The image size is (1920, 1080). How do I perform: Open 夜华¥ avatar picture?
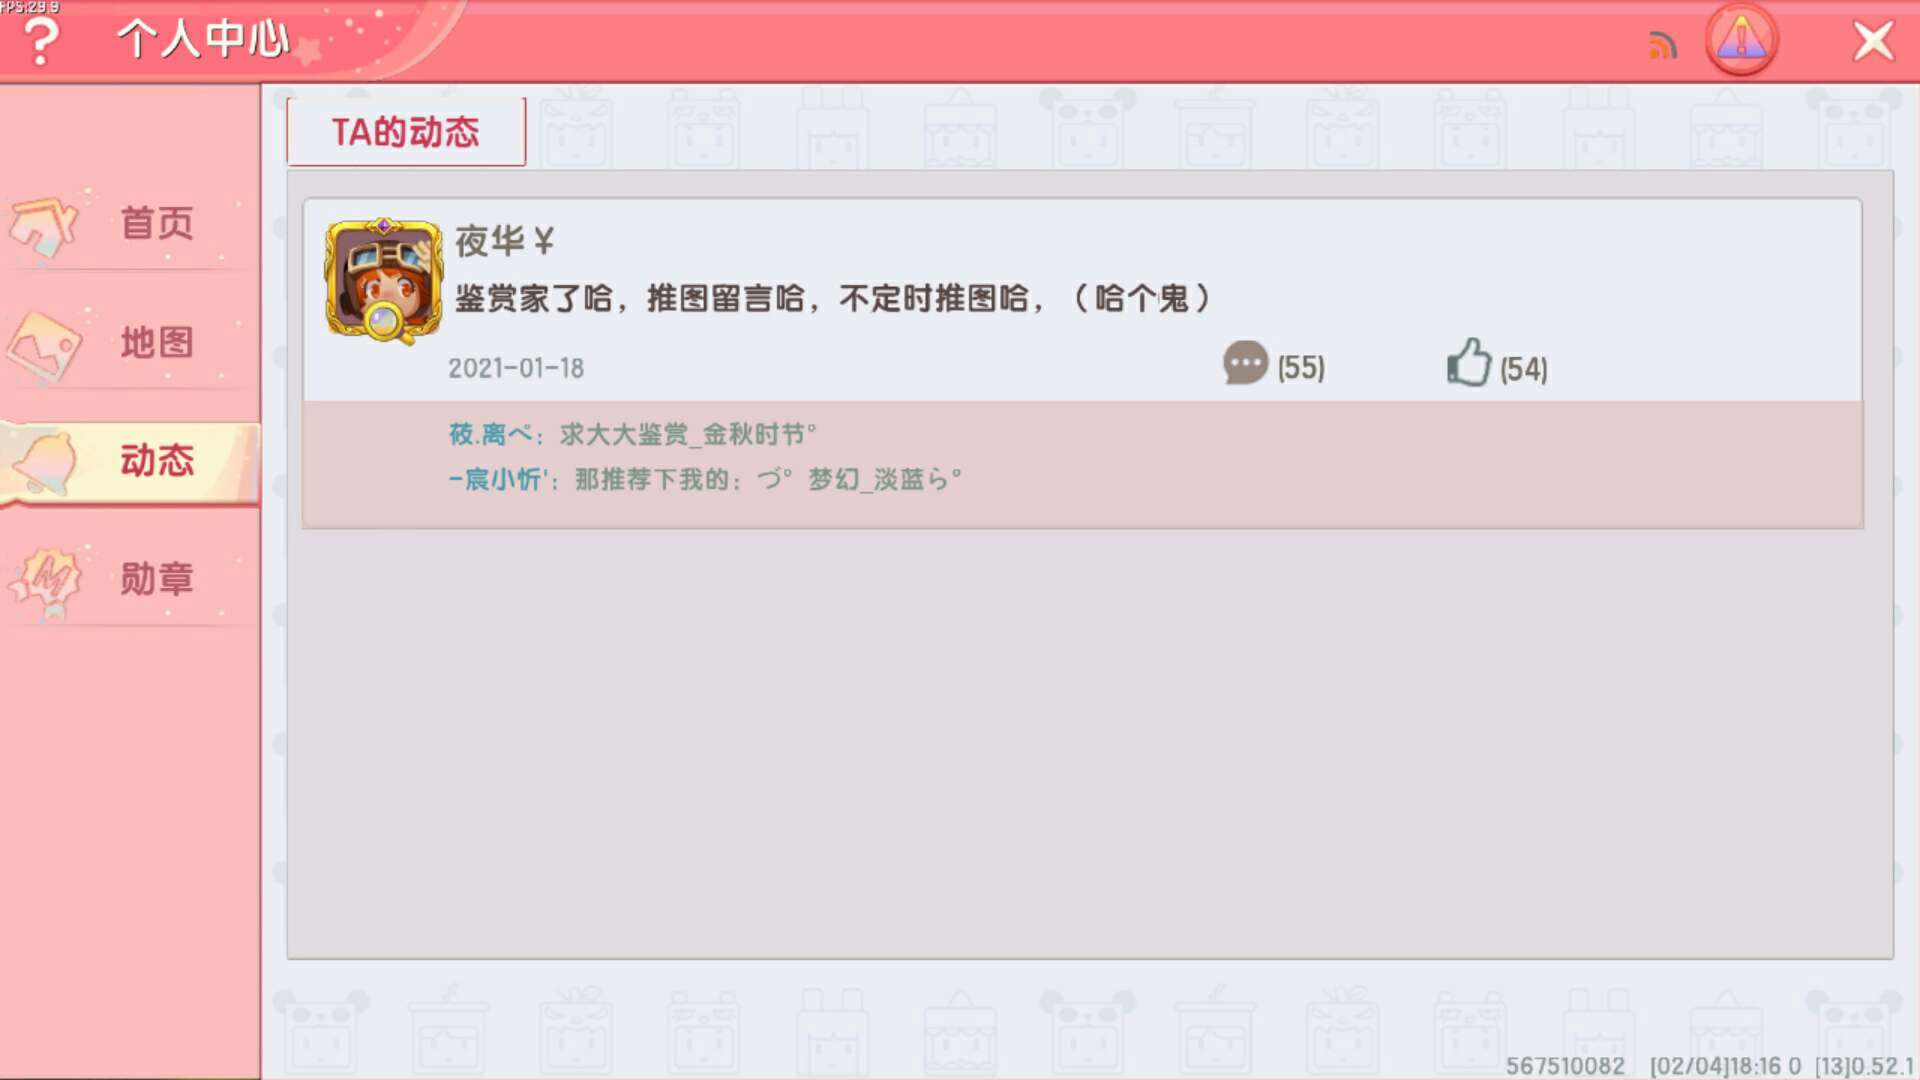[x=383, y=281]
